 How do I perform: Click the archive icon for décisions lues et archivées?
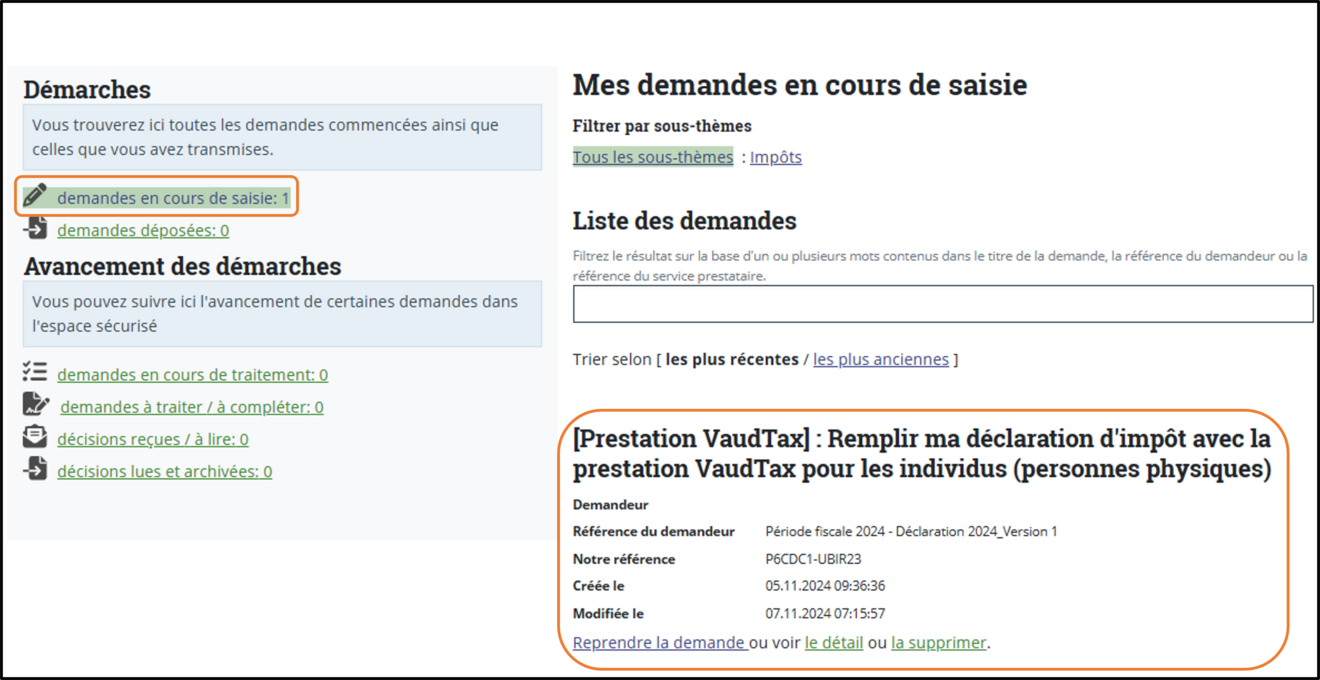pyautogui.click(x=35, y=470)
